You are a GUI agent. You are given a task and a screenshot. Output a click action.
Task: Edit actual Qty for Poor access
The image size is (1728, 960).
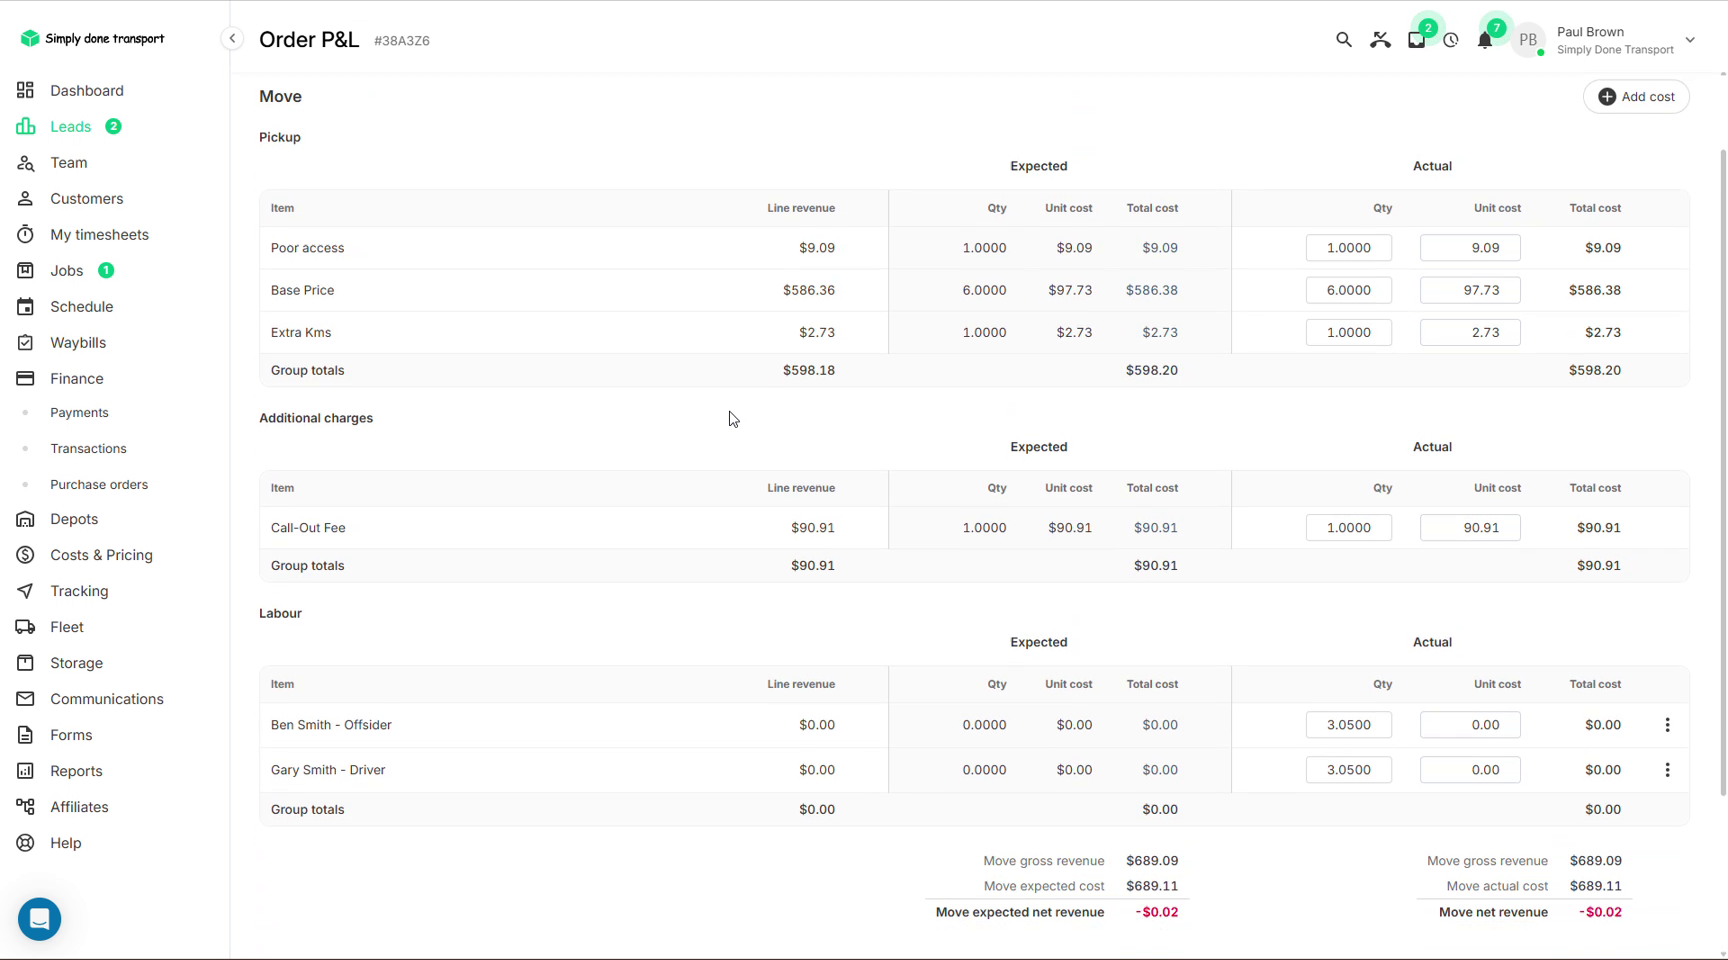pos(1348,248)
